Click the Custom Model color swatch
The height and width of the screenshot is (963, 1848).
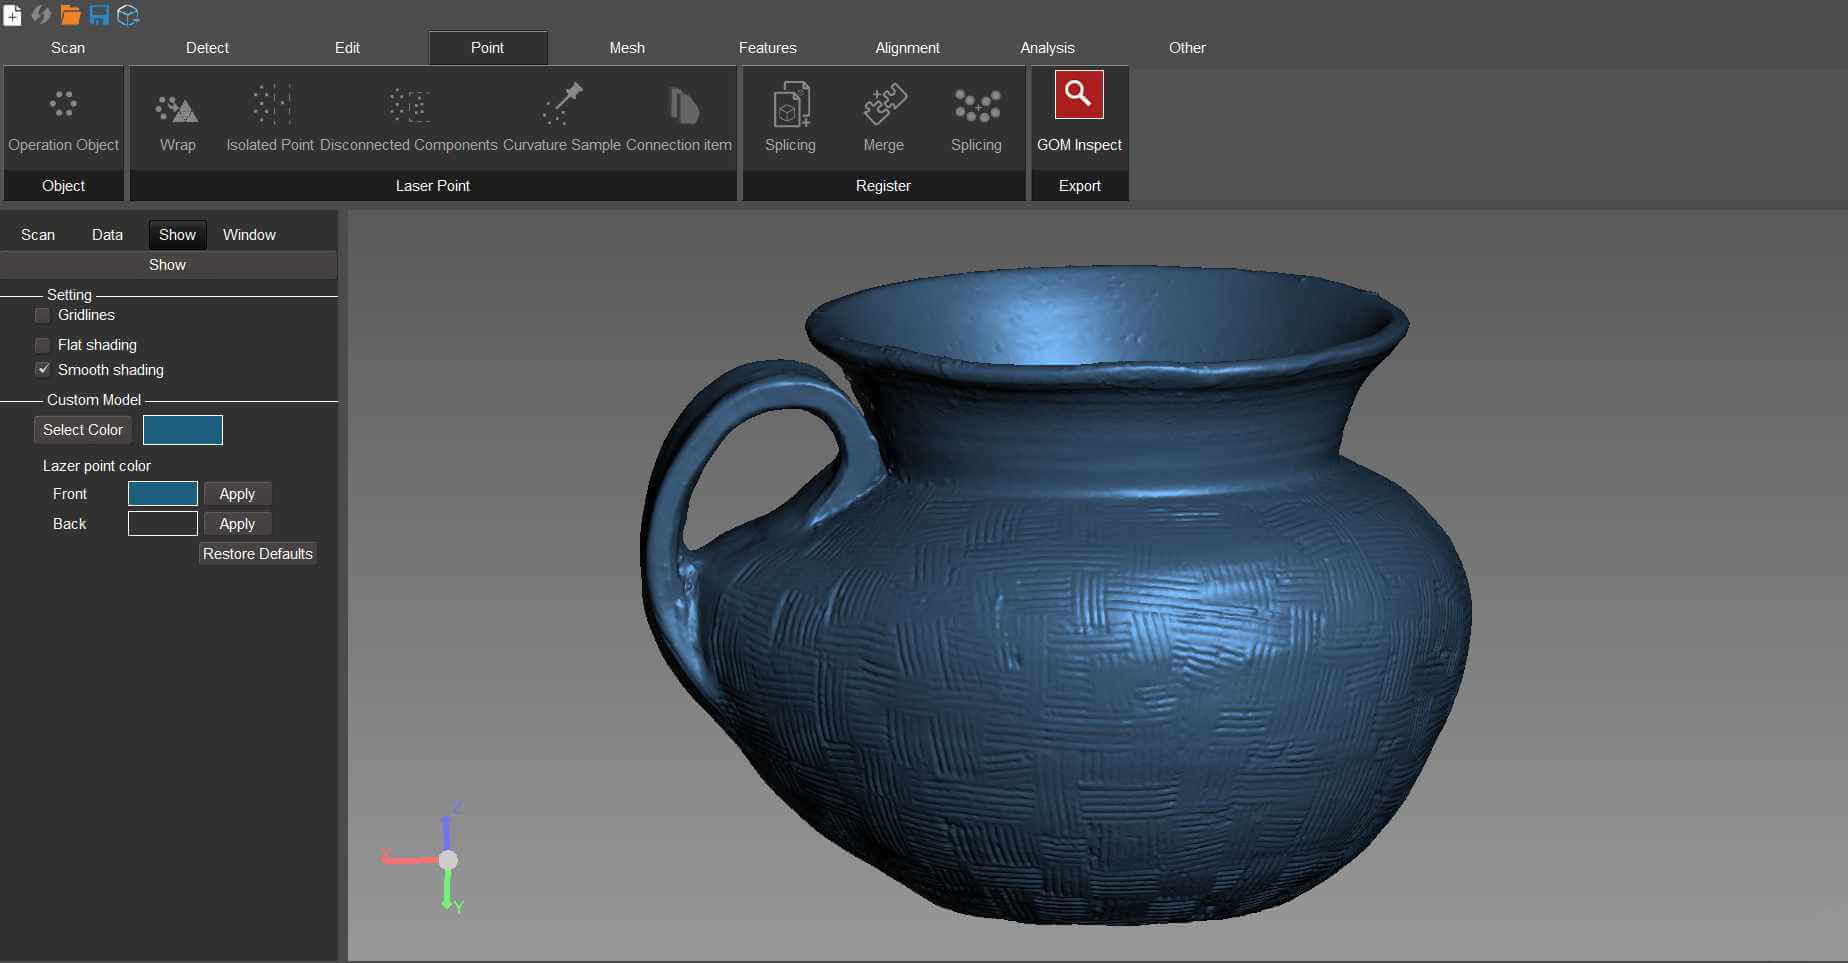(183, 430)
